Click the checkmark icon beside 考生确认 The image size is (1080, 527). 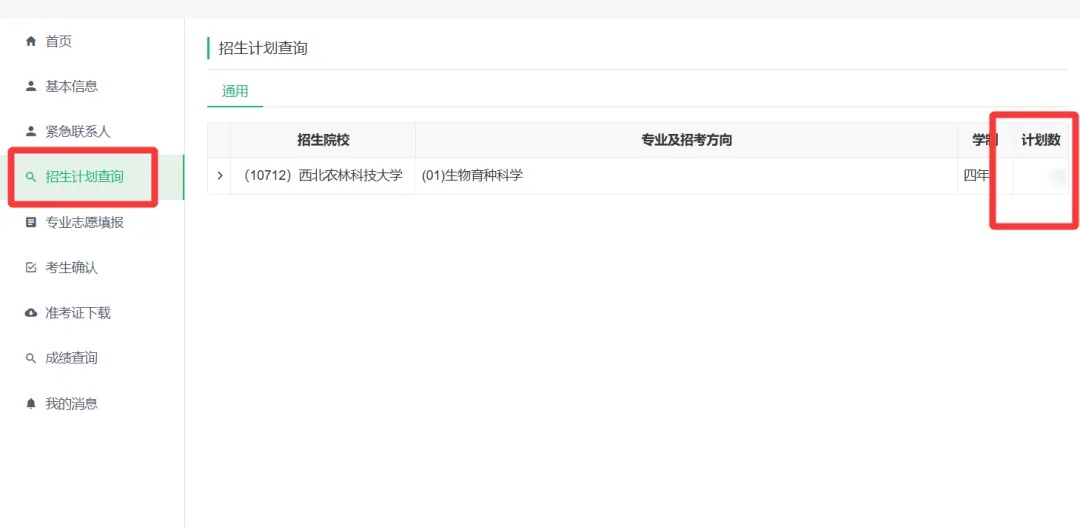pyautogui.click(x=30, y=268)
